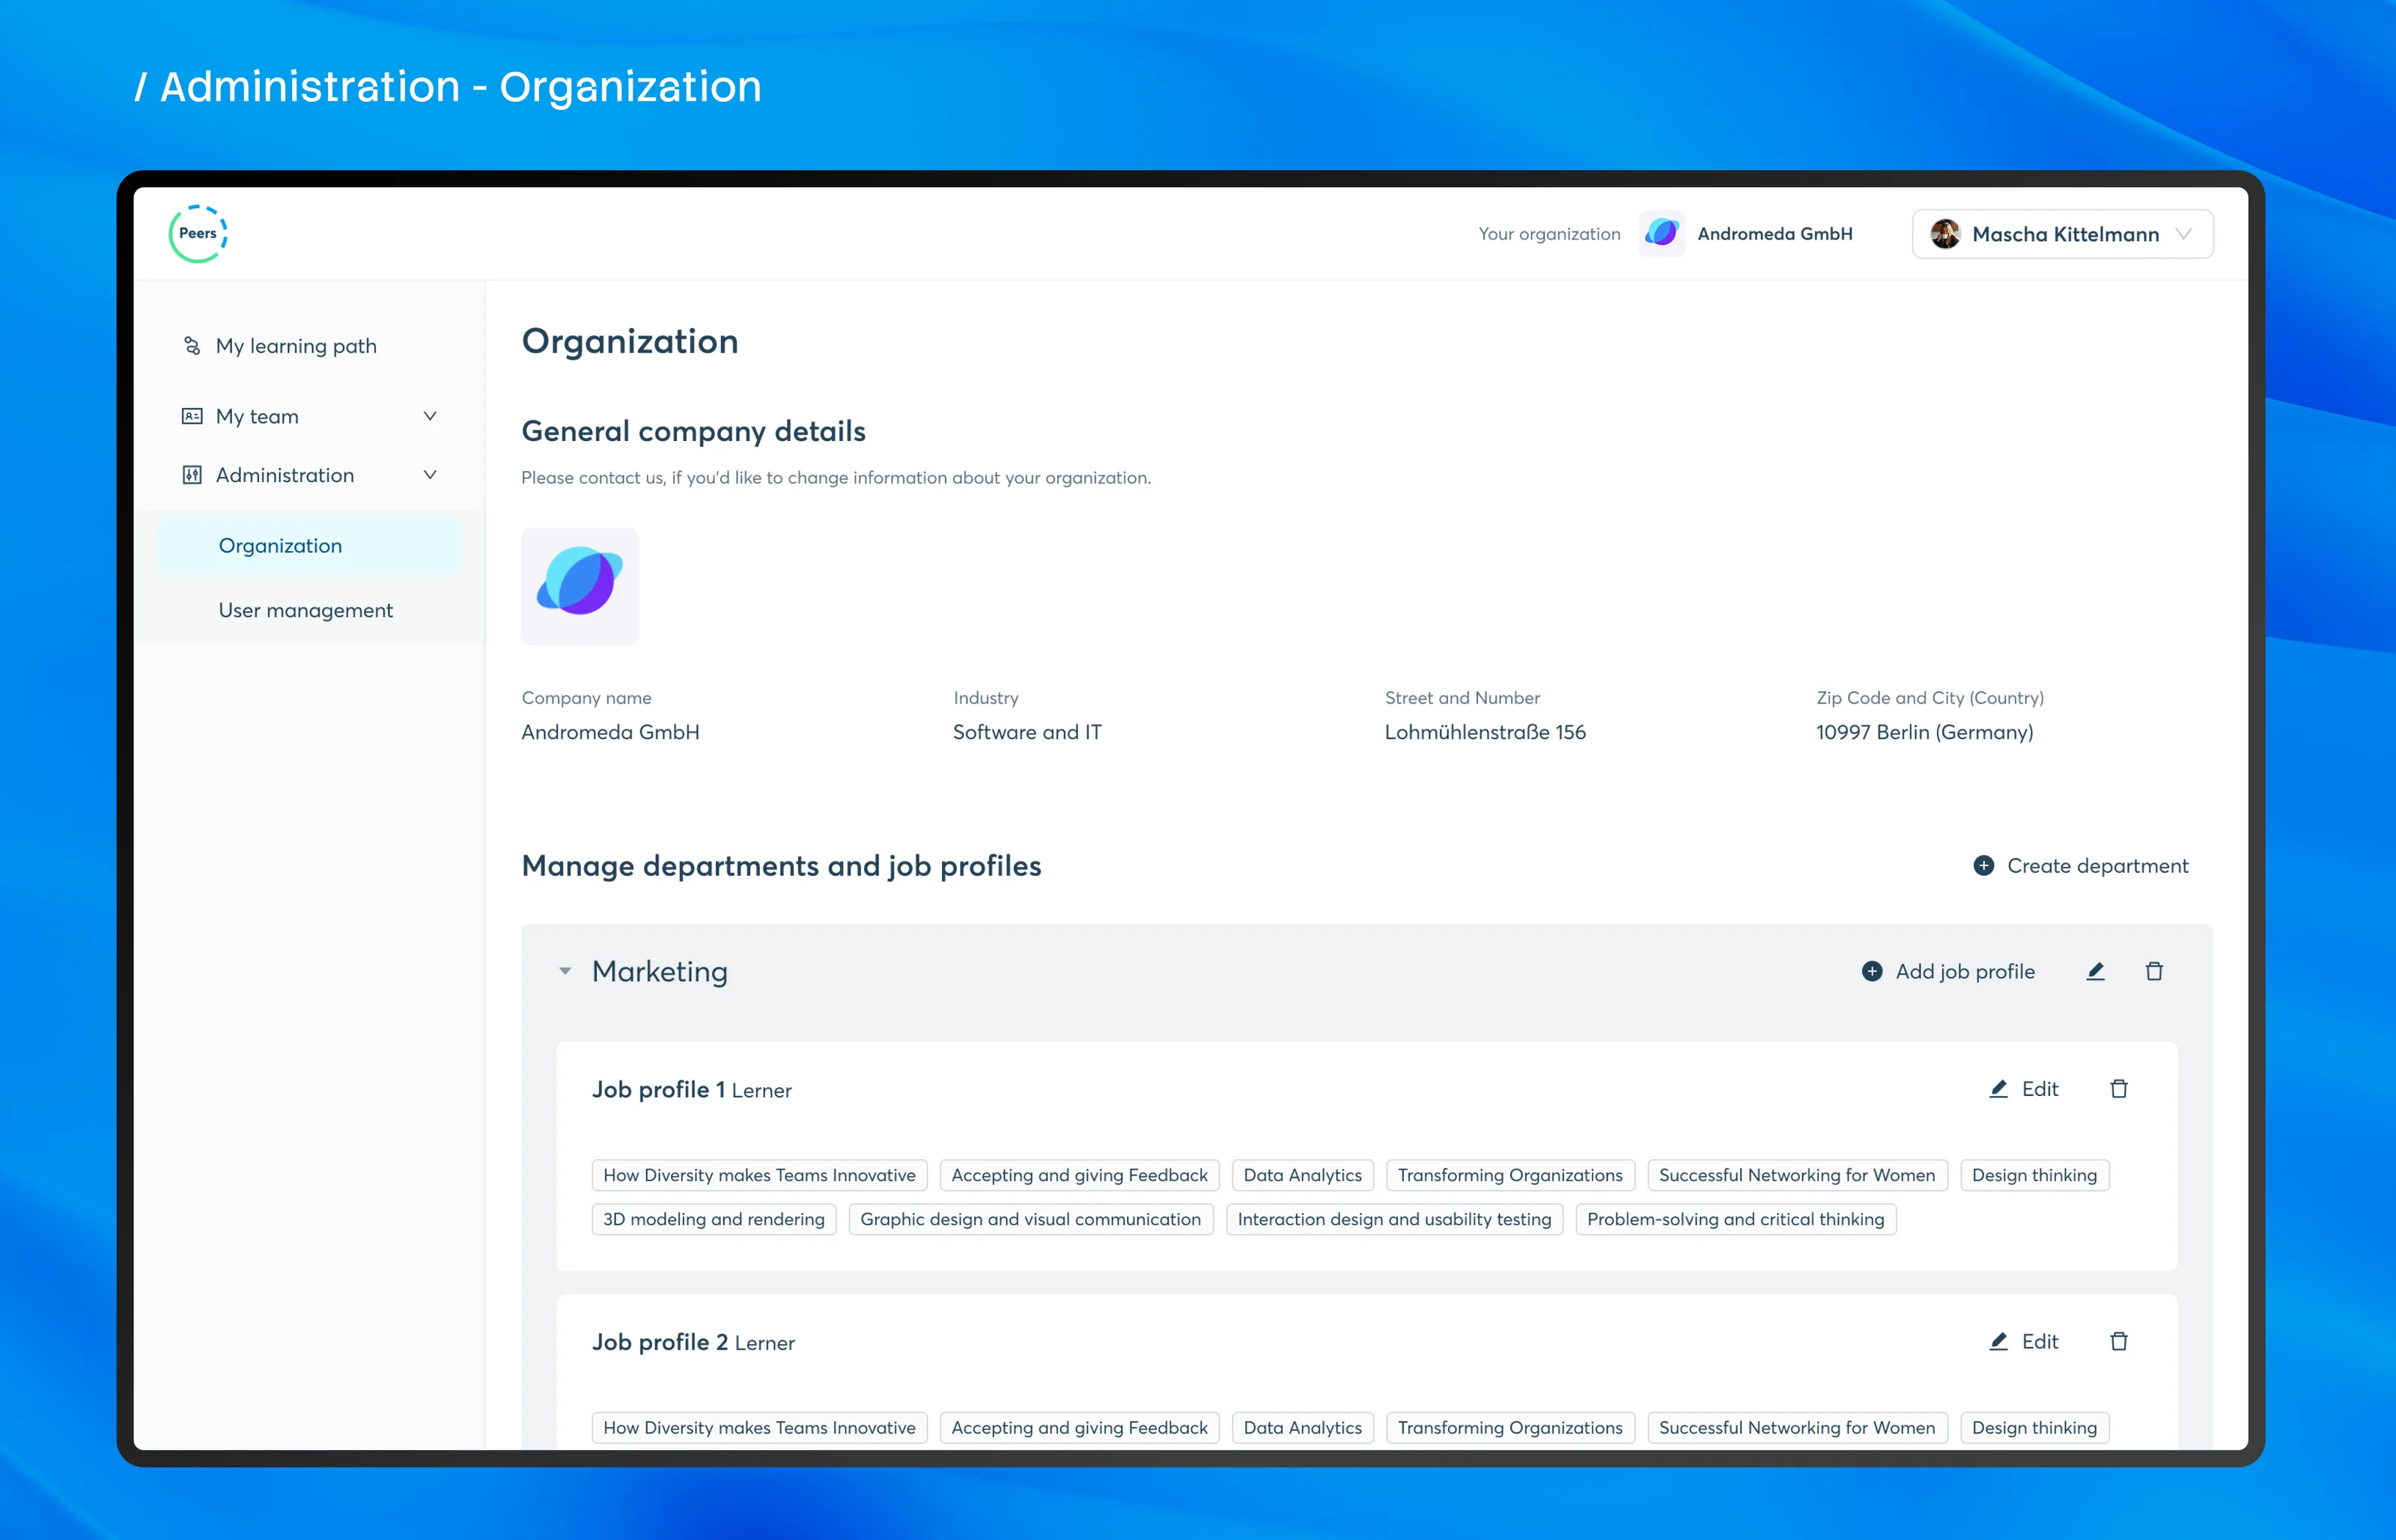Click the My learning path icon

click(192, 346)
